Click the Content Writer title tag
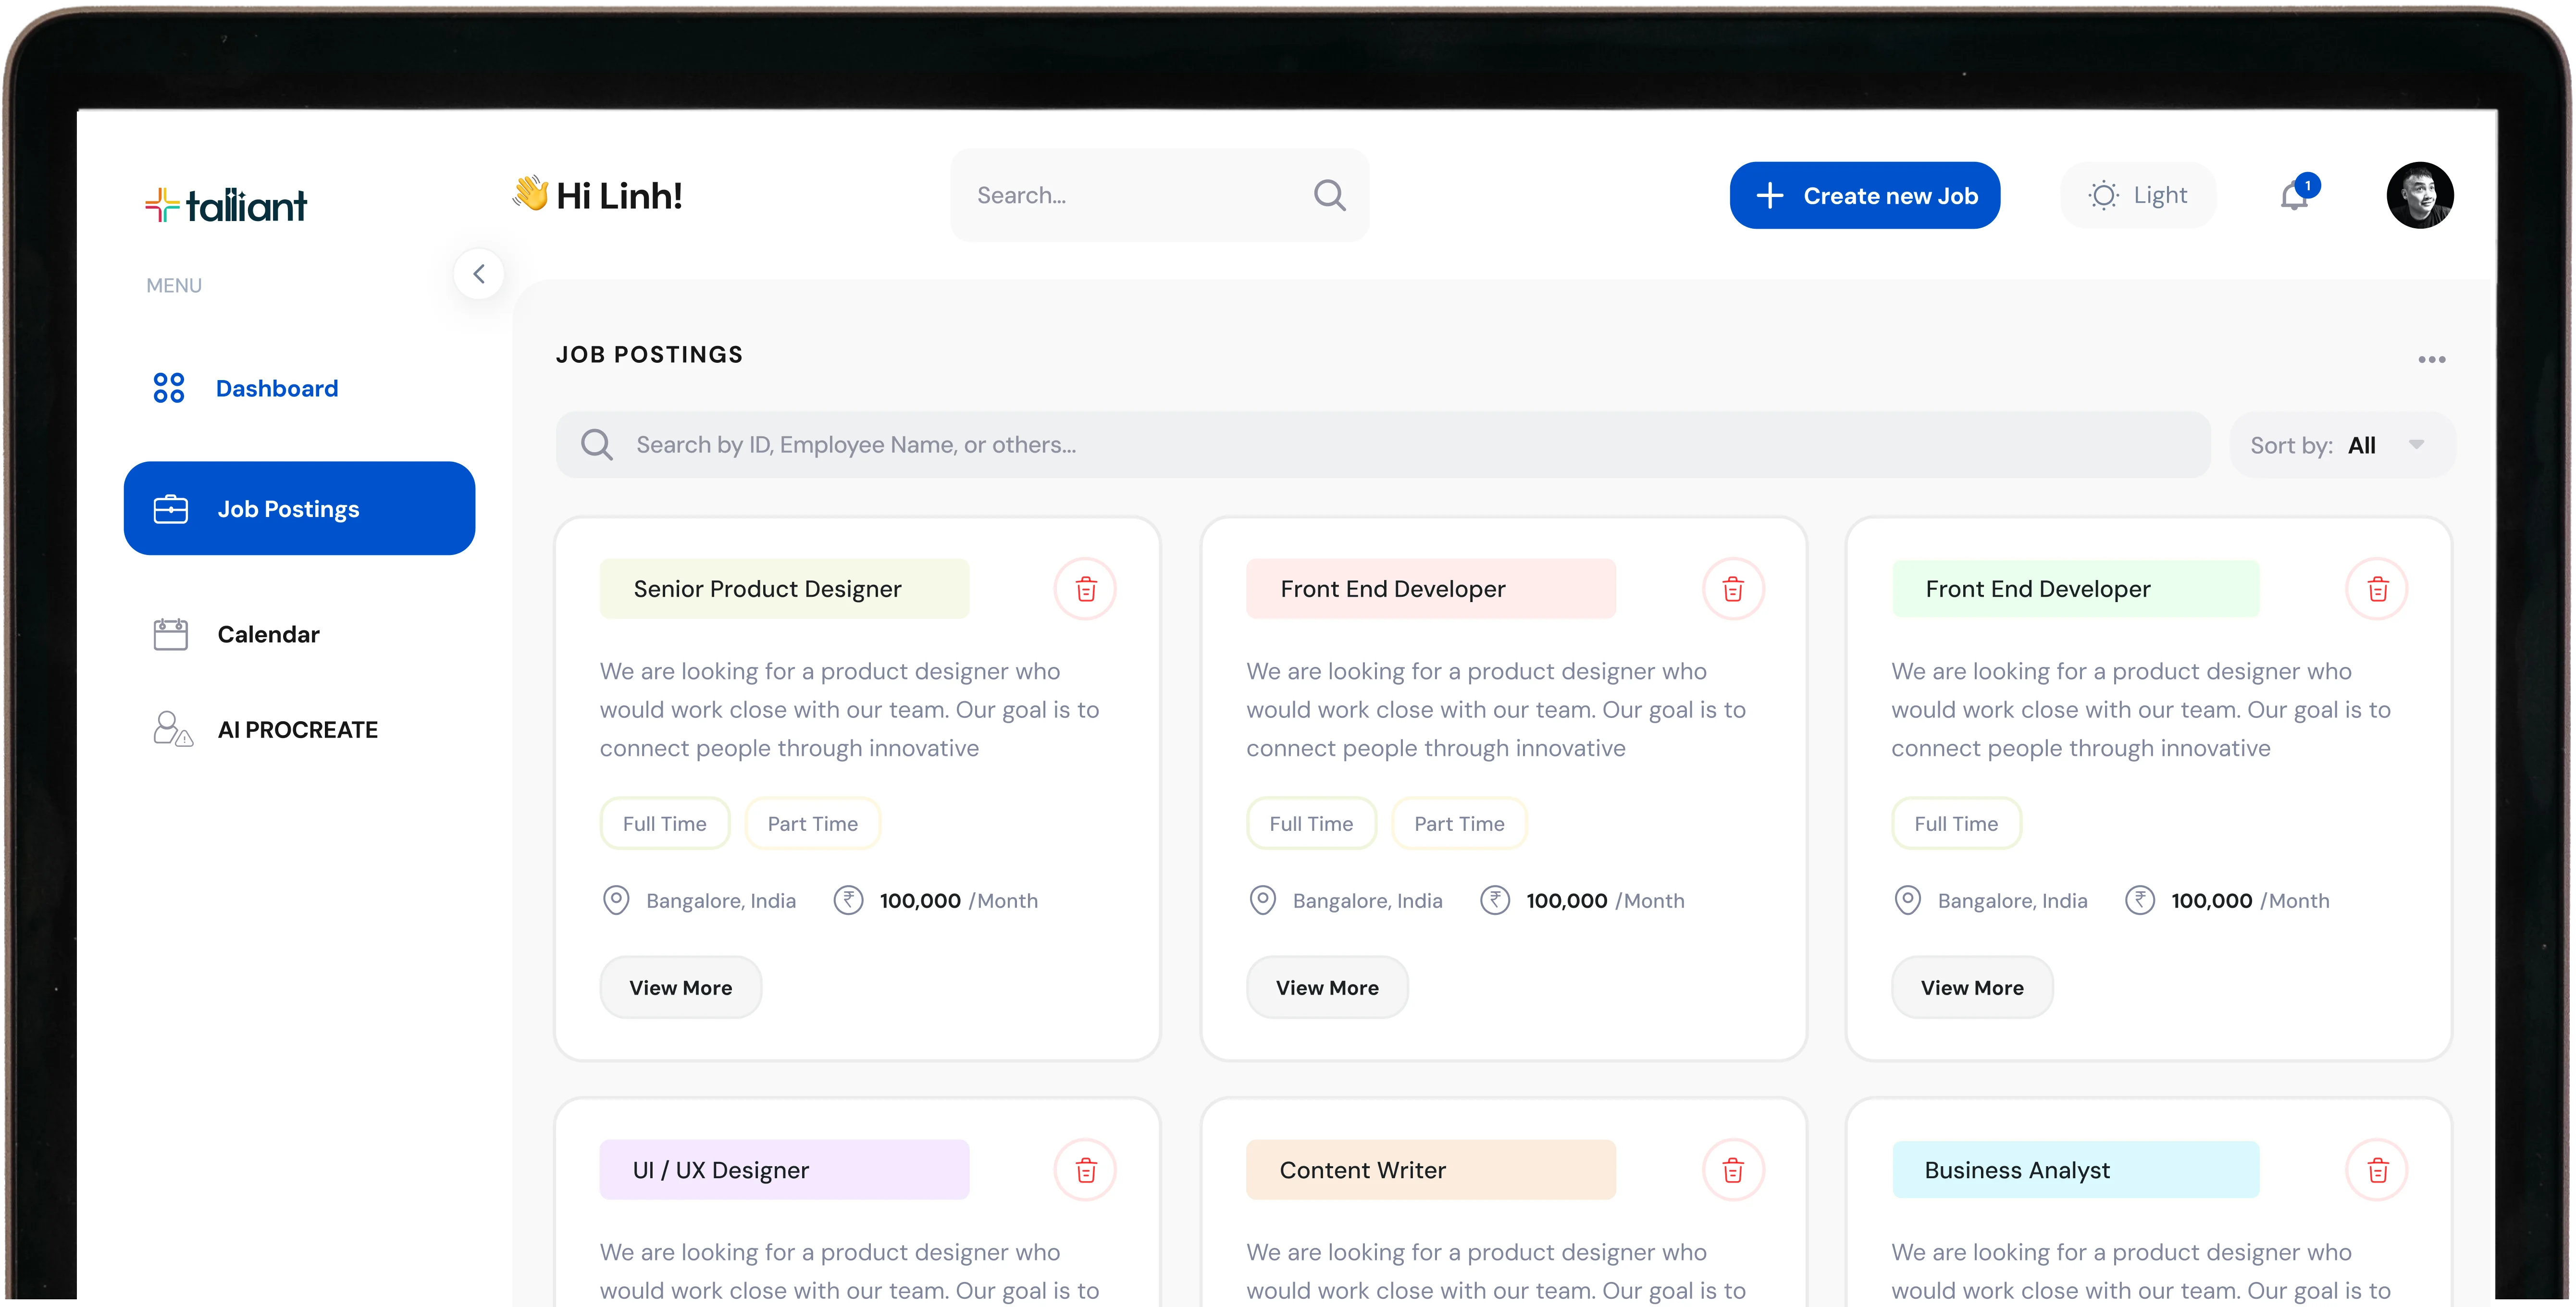This screenshot has height=1307, width=2576. tap(1431, 1170)
